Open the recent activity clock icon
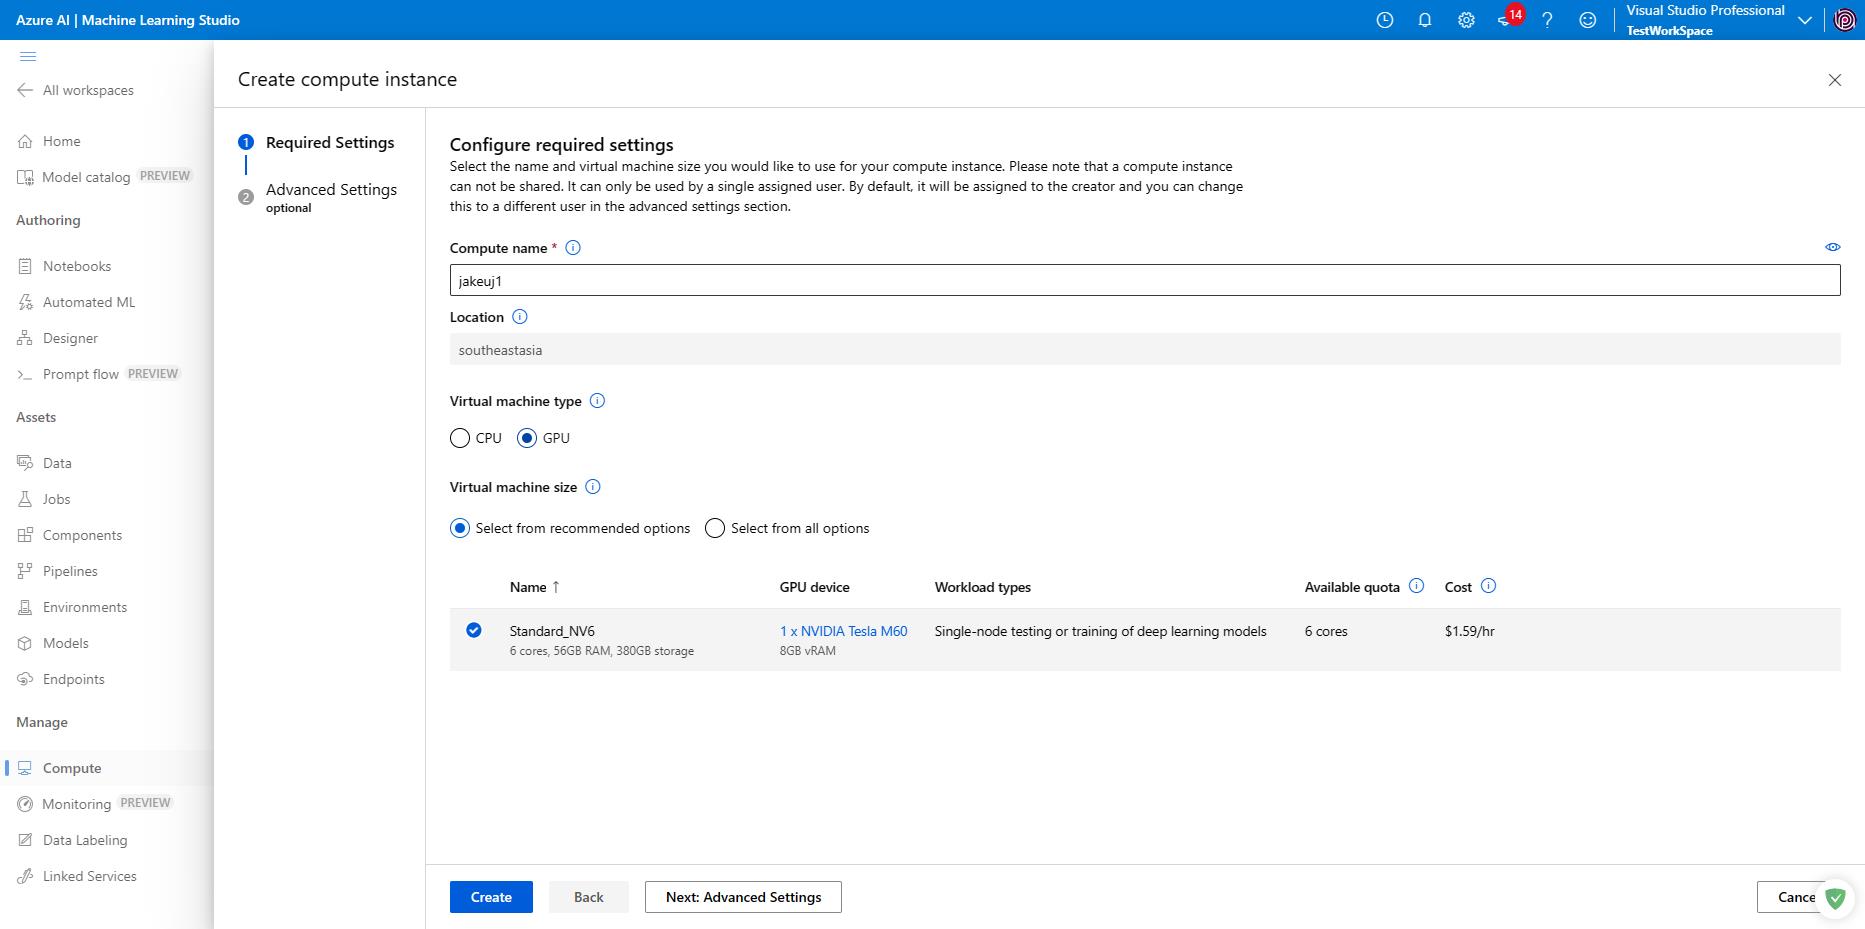Image resolution: width=1865 pixels, height=929 pixels. 1385,20
